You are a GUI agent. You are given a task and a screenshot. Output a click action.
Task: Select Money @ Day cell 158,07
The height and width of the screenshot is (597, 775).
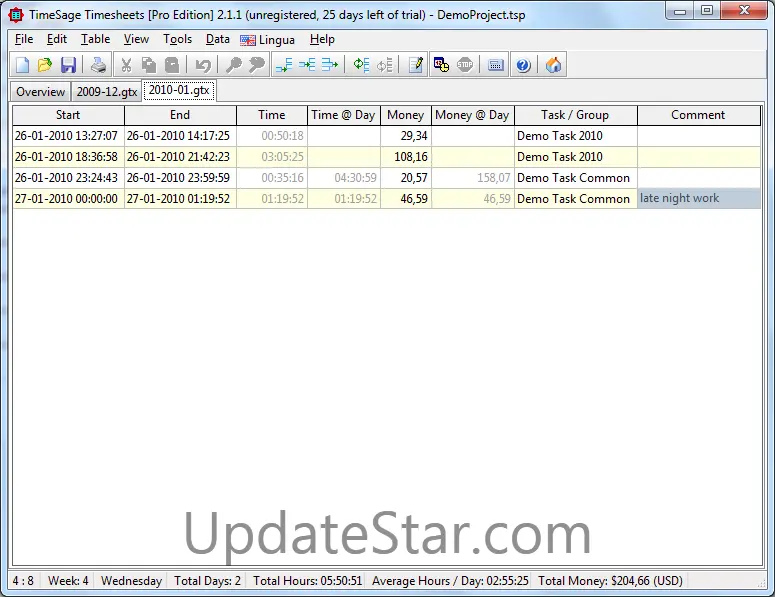pos(473,178)
